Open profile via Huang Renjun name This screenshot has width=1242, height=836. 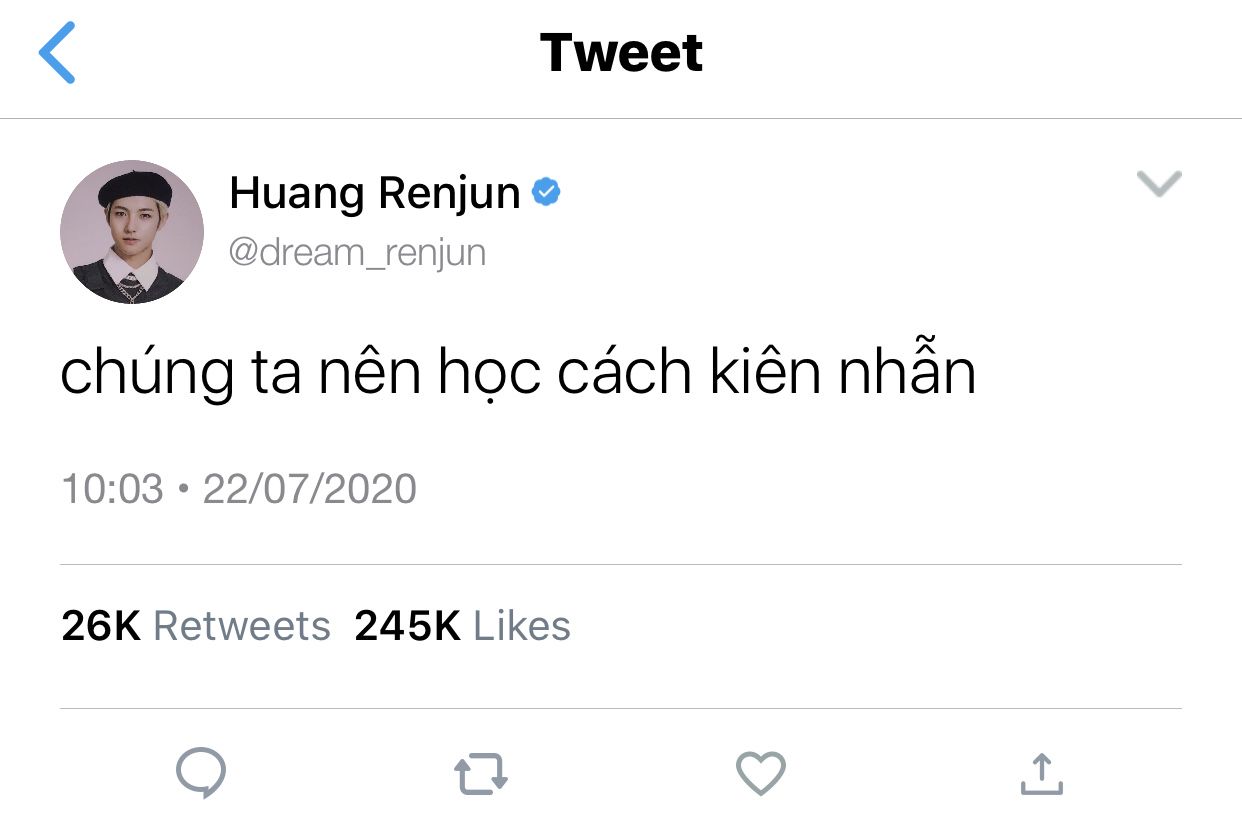(x=375, y=193)
